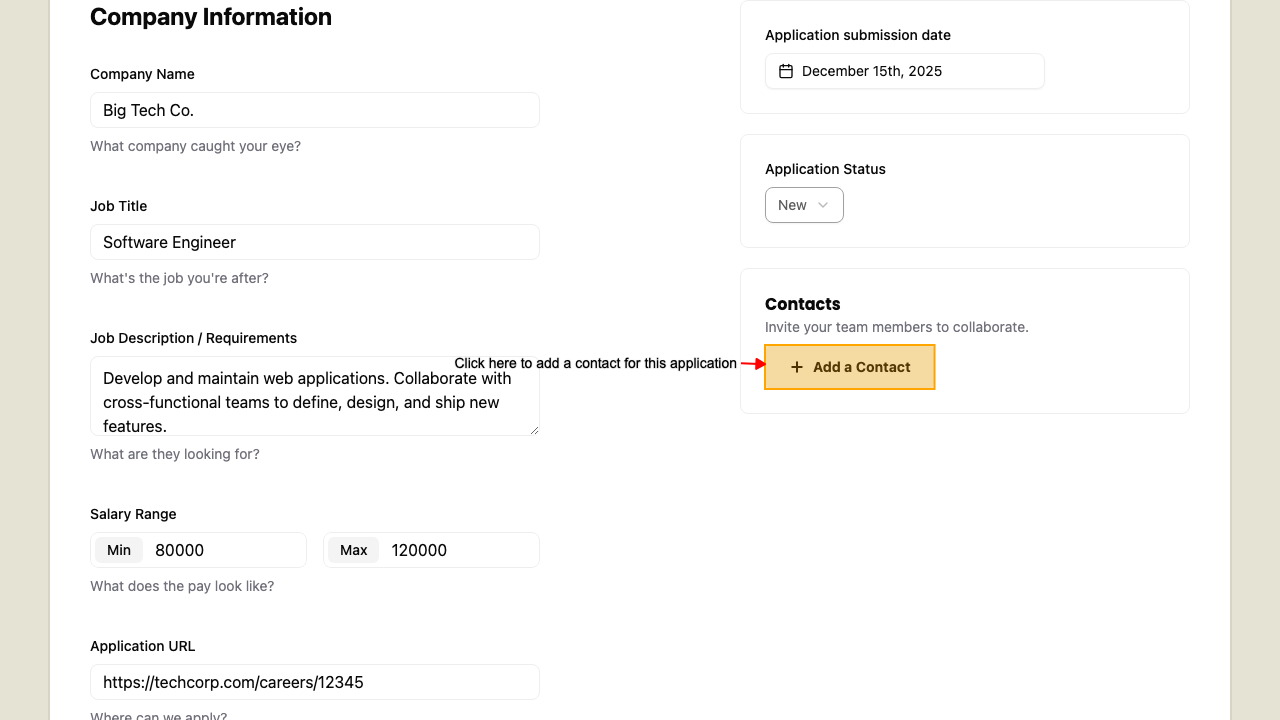Click the Application submission date label

857,35
